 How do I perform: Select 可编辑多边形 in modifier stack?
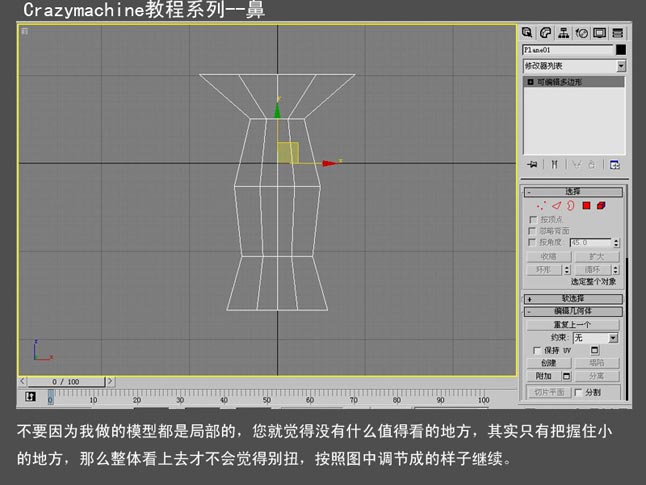point(574,82)
